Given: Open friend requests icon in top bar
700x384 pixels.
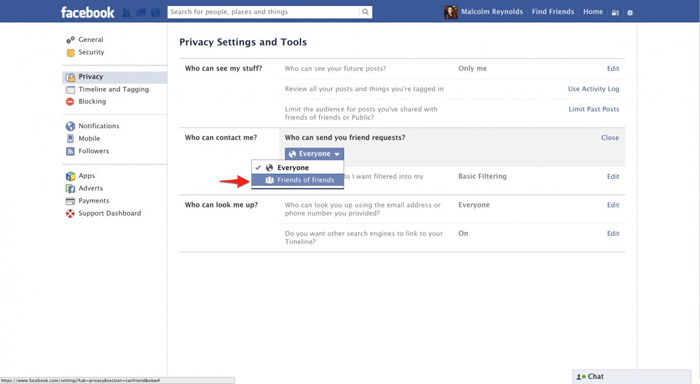Looking at the screenshot, I should tap(126, 13).
